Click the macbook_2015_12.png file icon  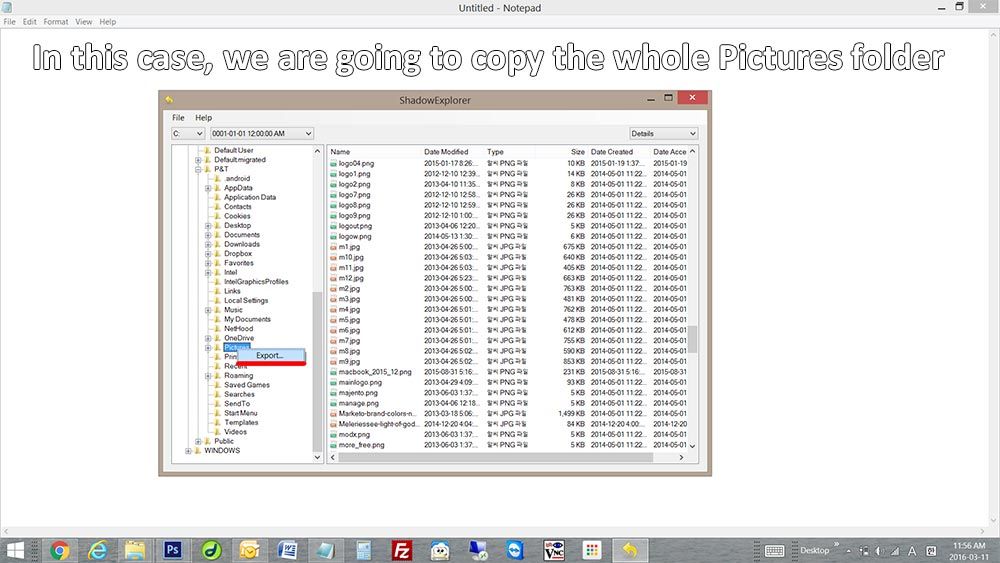tap(334, 372)
